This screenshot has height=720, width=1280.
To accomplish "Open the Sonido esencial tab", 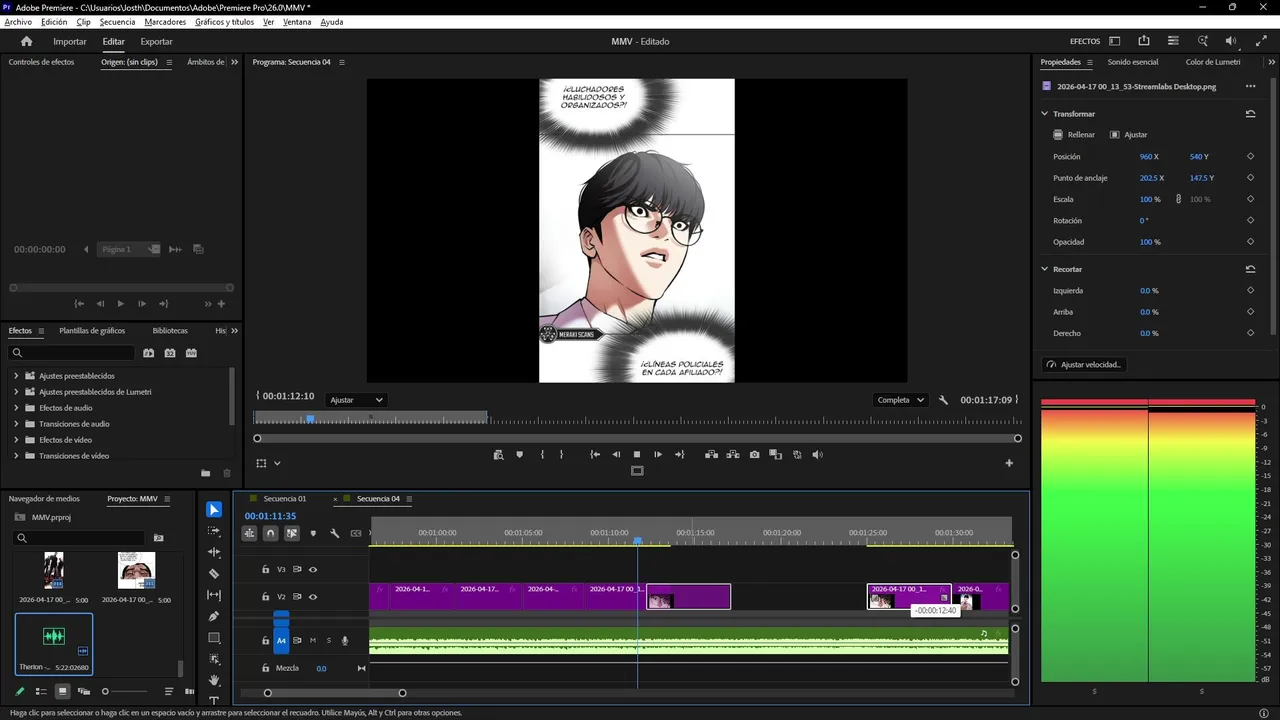I will pyautogui.click(x=1133, y=62).
